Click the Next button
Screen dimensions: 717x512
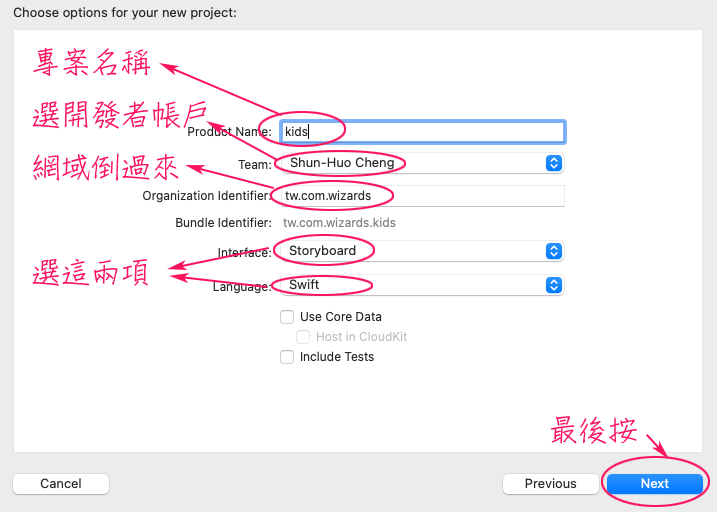point(655,484)
